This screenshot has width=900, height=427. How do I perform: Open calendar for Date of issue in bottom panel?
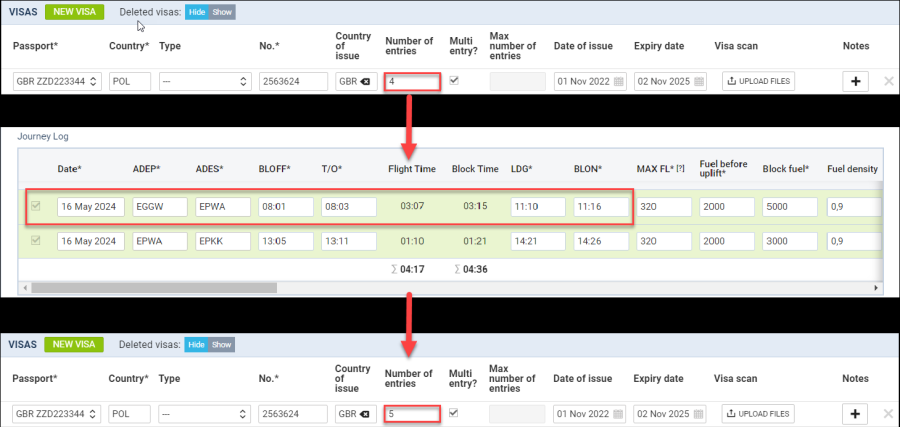point(618,413)
